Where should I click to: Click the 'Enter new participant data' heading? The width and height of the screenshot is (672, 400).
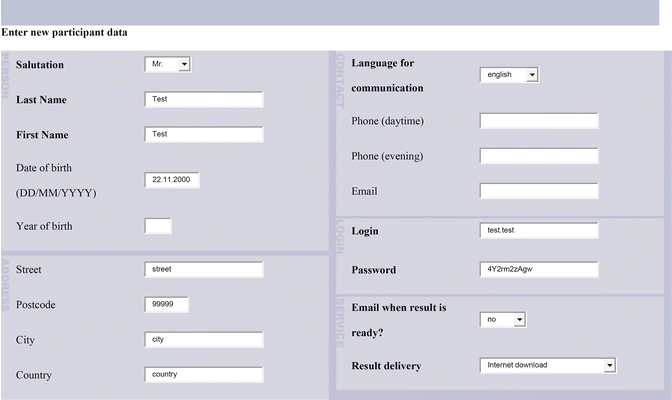pyautogui.click(x=65, y=32)
